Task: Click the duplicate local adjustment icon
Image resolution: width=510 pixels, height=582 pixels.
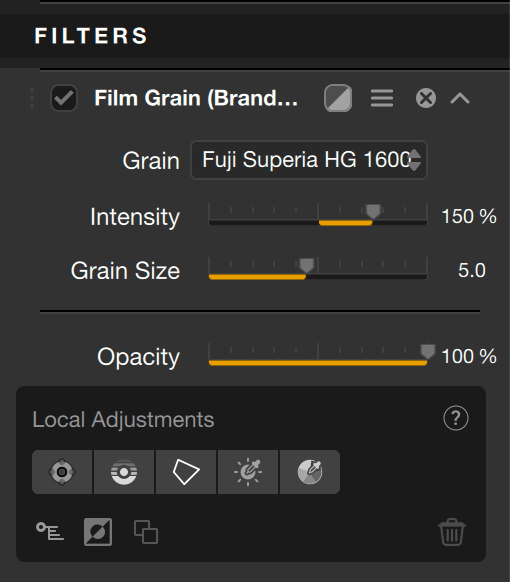Action: [146, 532]
